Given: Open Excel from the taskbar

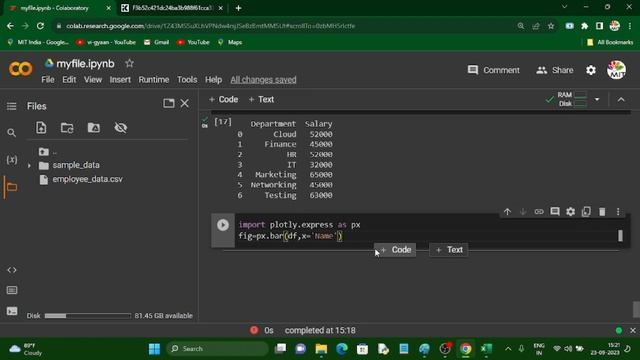Looking at the screenshot, I should 486,349.
